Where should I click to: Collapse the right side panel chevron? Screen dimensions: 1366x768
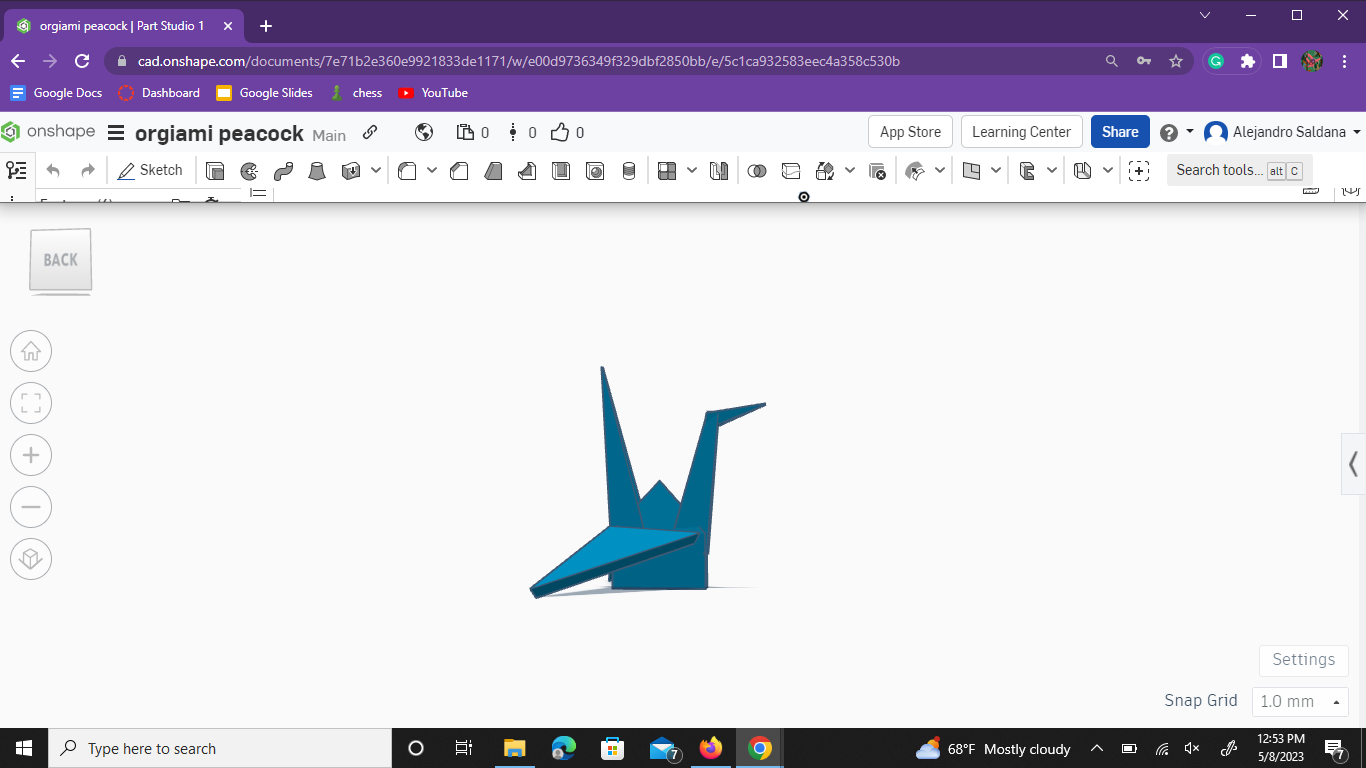click(x=1352, y=464)
